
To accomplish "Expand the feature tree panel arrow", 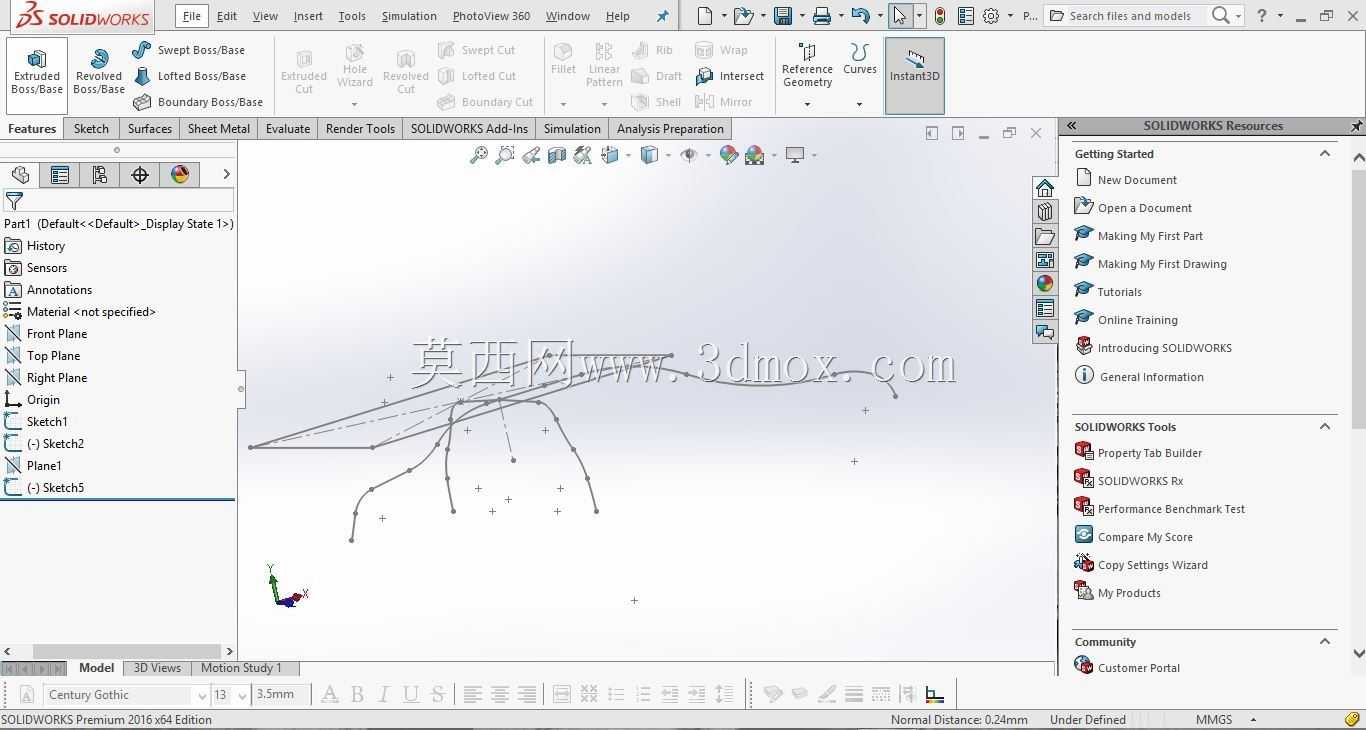I will pyautogui.click(x=226, y=175).
